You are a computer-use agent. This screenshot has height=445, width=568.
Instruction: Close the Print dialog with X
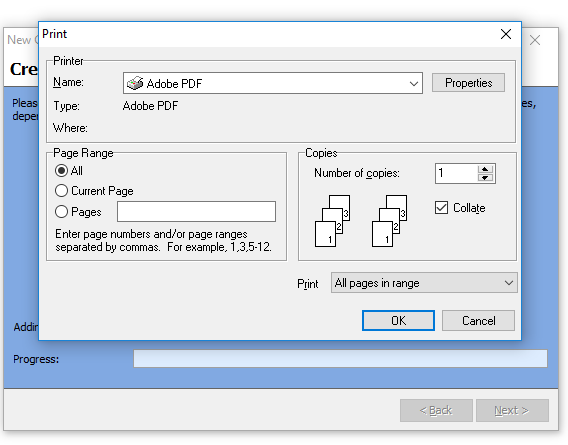[x=506, y=34]
